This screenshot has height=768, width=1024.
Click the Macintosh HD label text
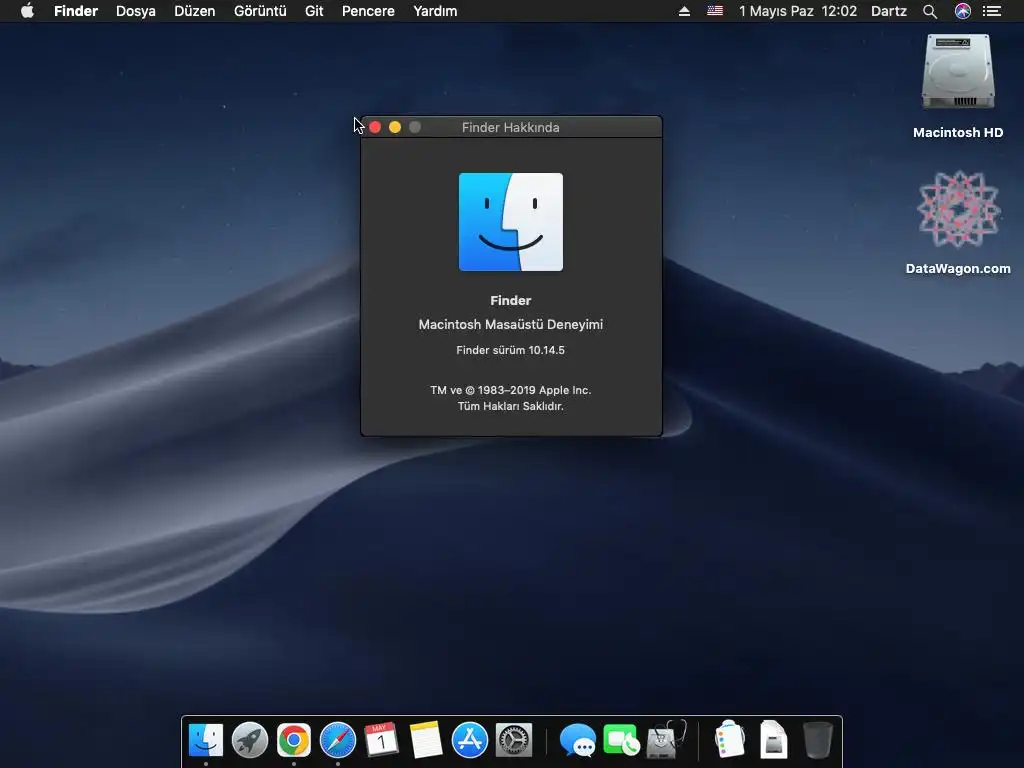958,133
